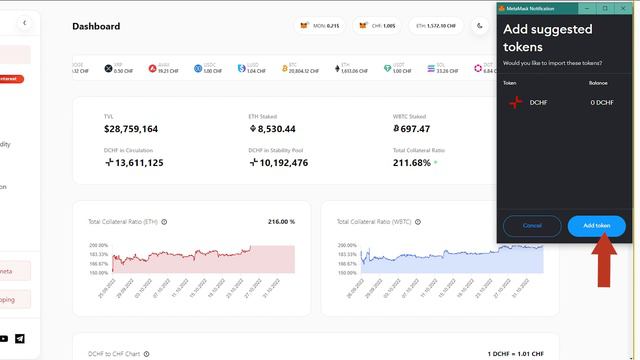Open info for Total Collateral Ratio (ETH)

pos(164,222)
